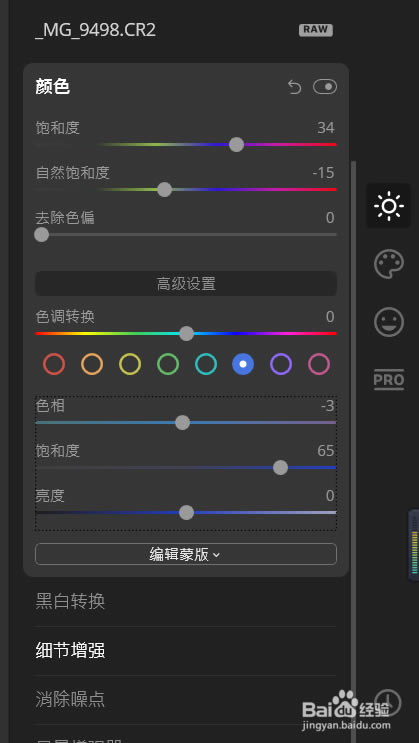Click the reset arrow in 颜色 panel
The width and height of the screenshot is (419, 743).
294,87
